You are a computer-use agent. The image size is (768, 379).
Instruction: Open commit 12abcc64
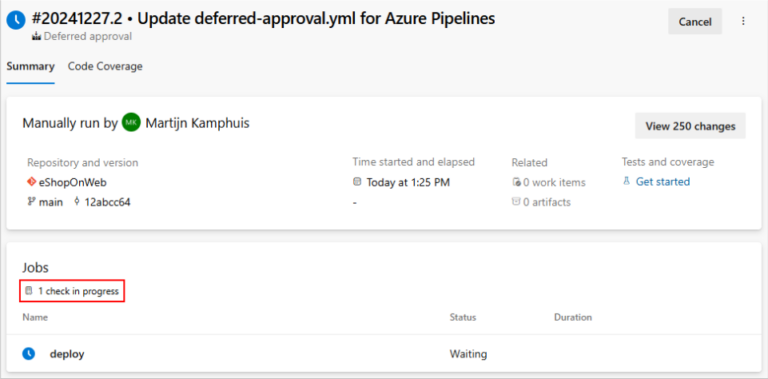tap(107, 202)
